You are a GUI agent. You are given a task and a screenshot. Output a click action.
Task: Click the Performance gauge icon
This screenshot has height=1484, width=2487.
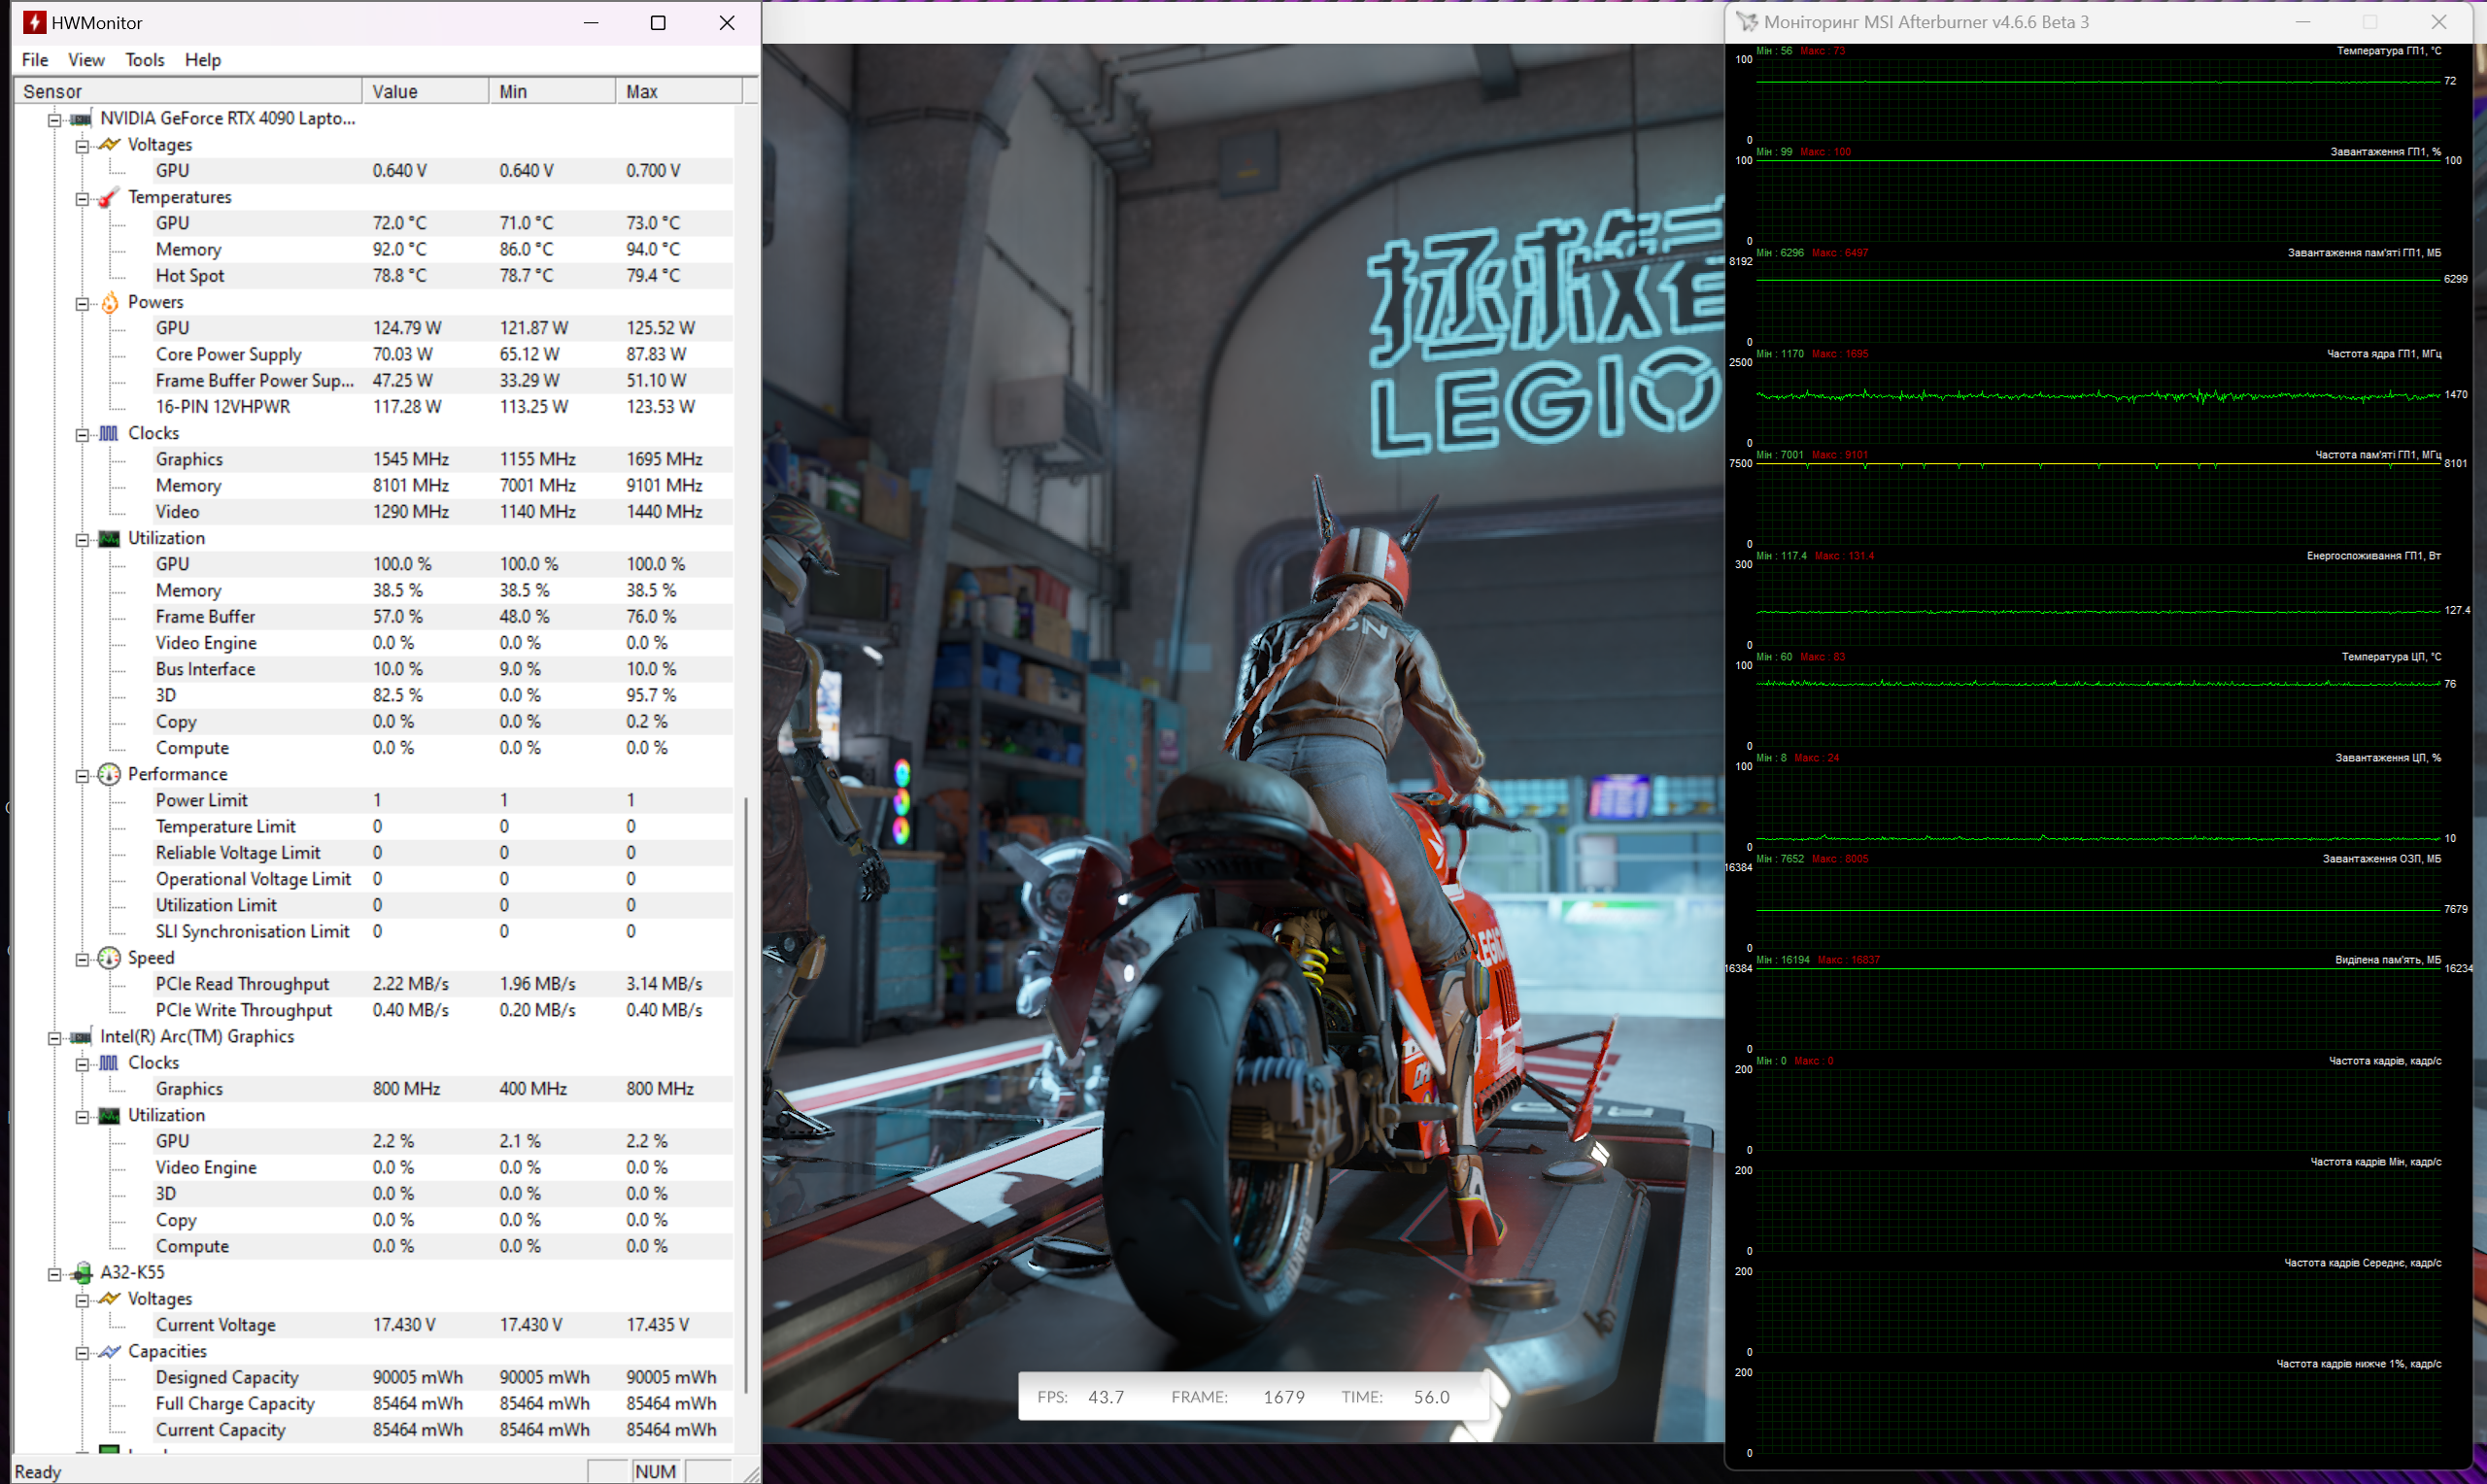[x=109, y=774]
